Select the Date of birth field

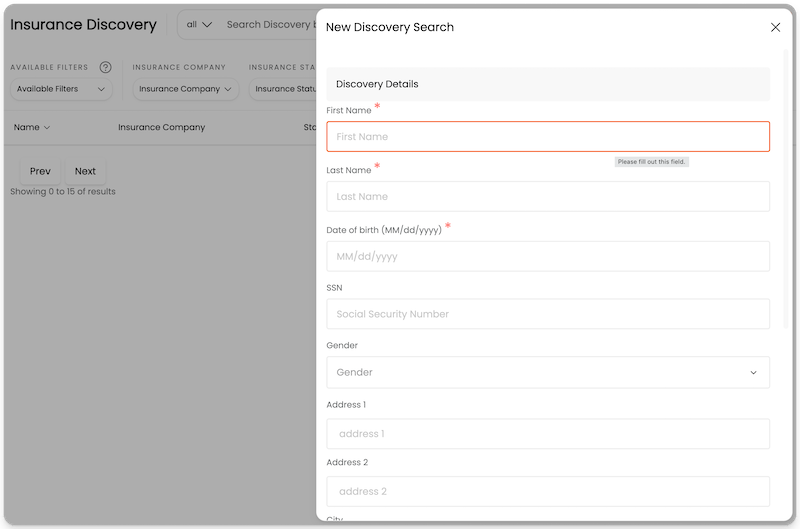point(547,256)
